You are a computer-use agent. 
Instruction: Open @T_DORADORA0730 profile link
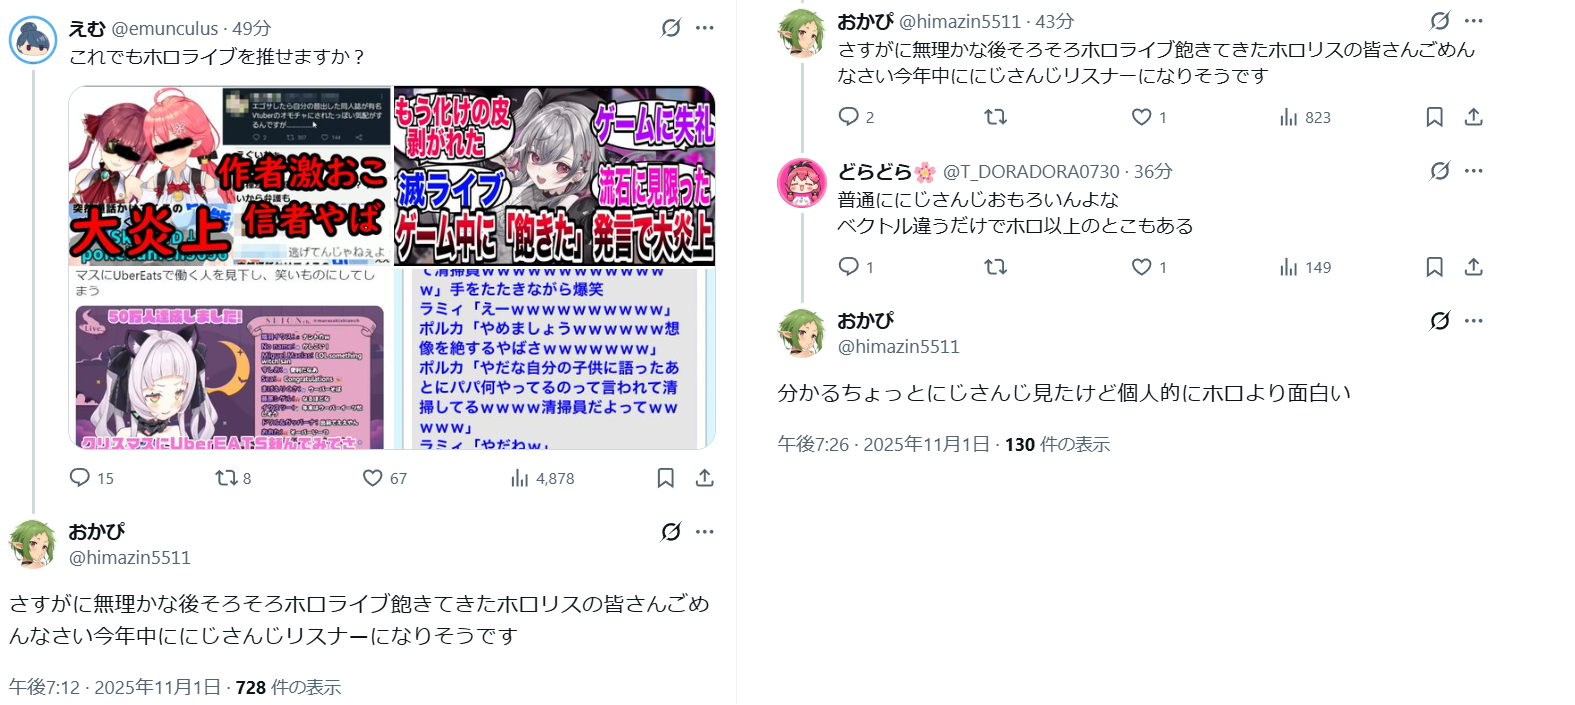pos(1031,172)
